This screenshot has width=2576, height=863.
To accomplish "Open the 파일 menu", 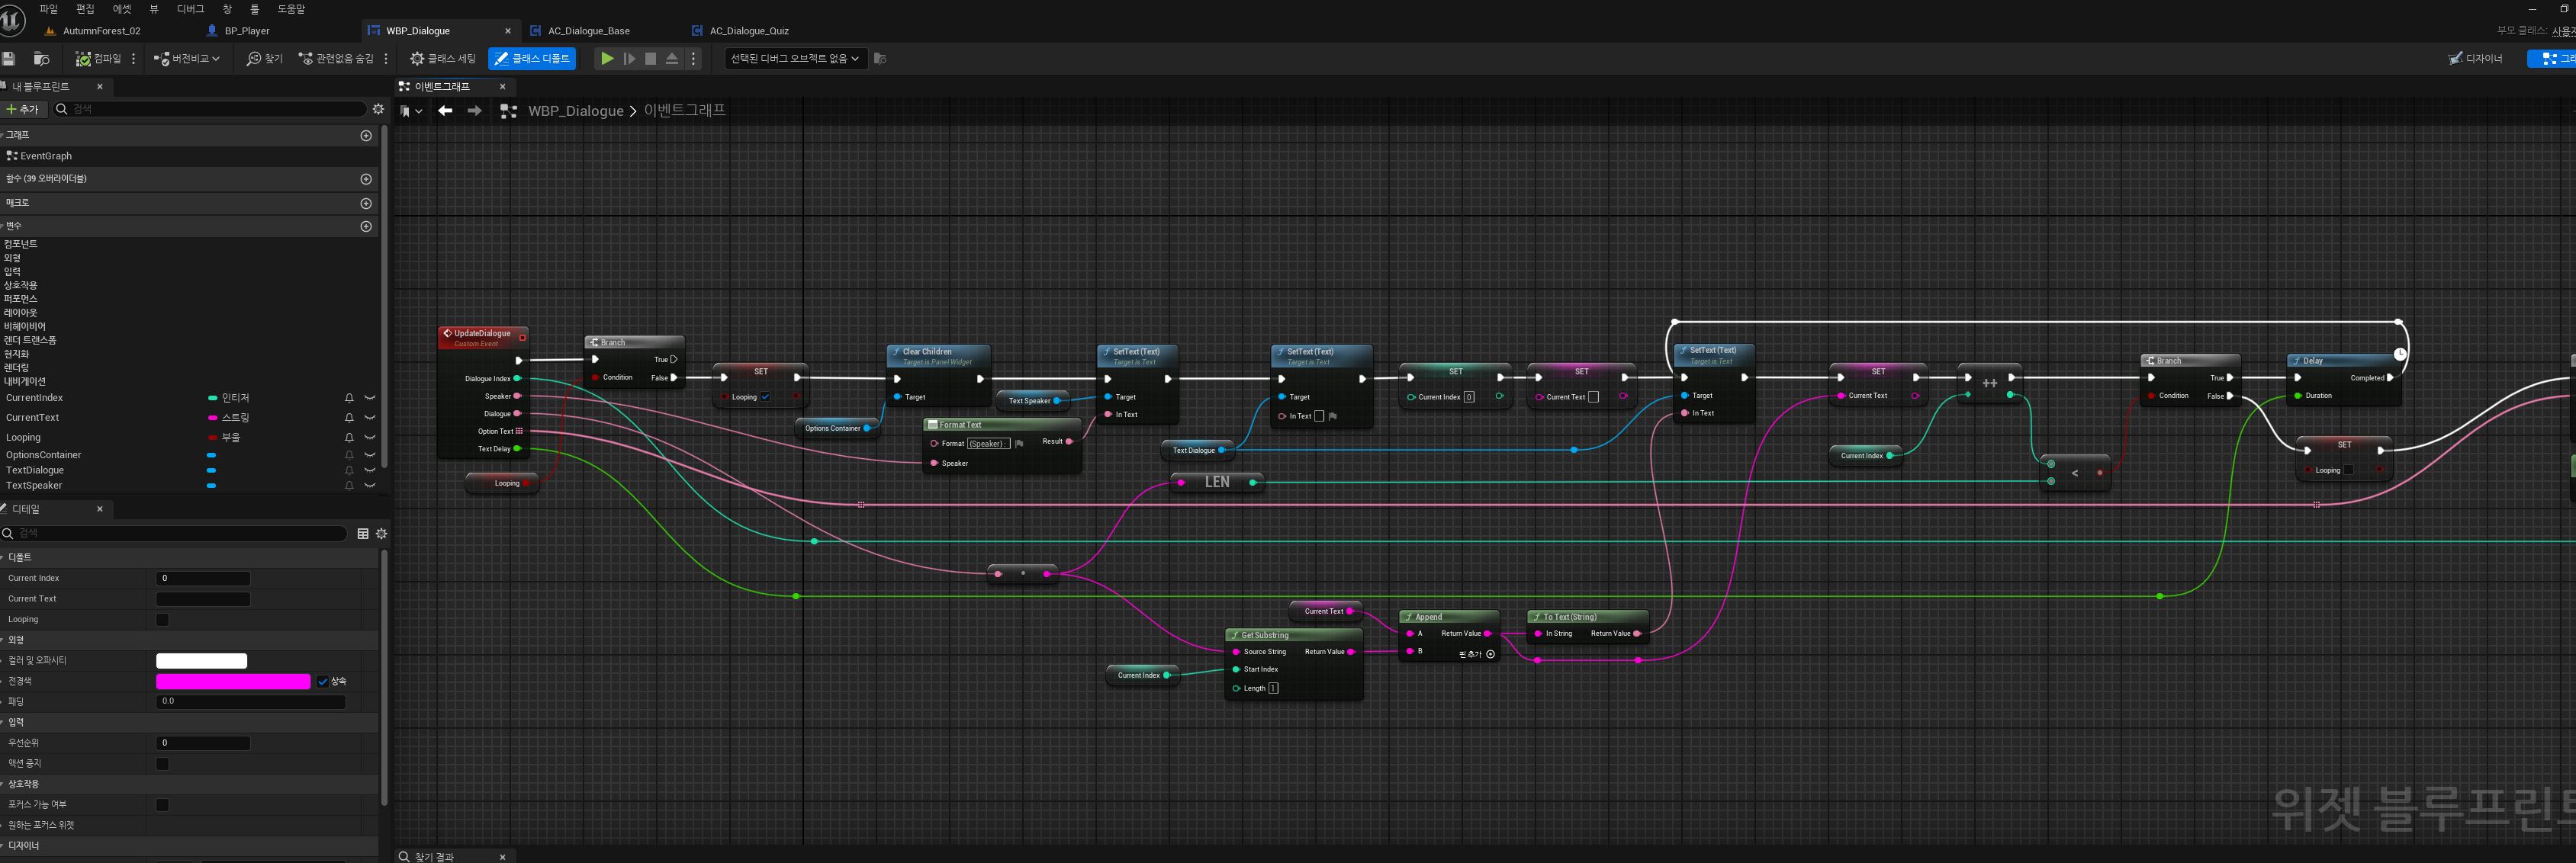I will [x=49, y=9].
